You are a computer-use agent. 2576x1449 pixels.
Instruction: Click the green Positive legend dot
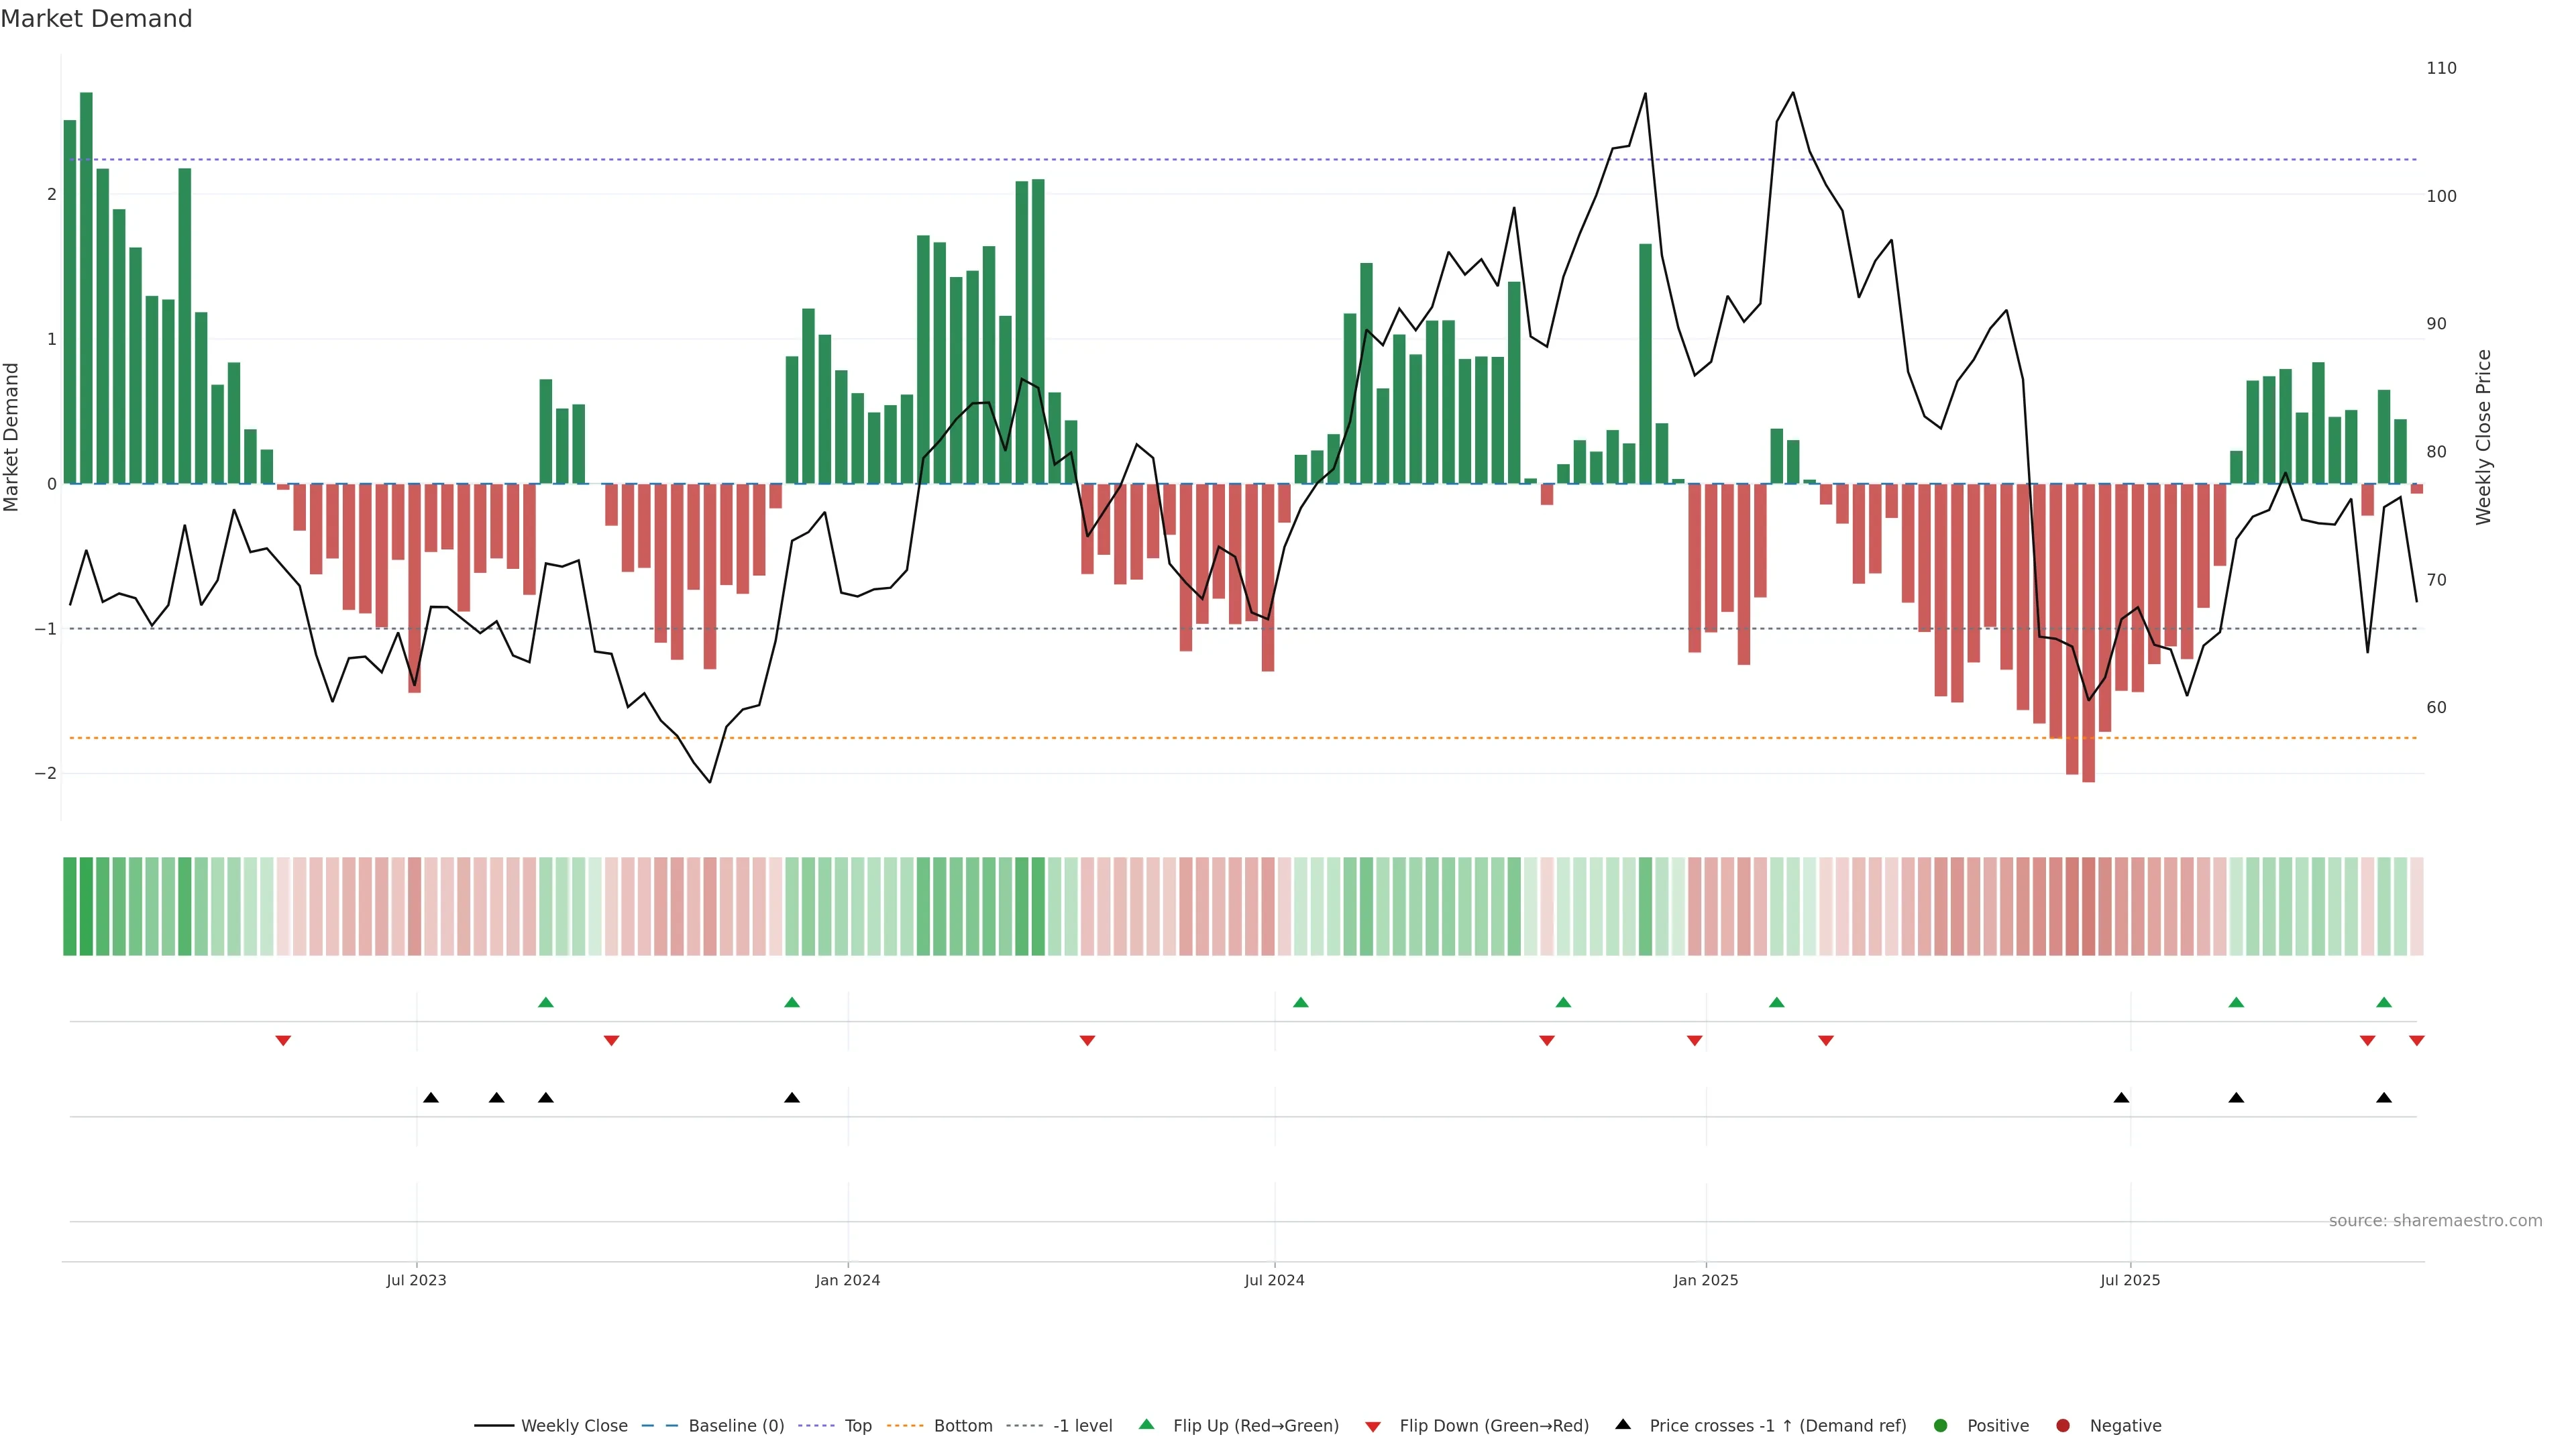pos(1941,1425)
